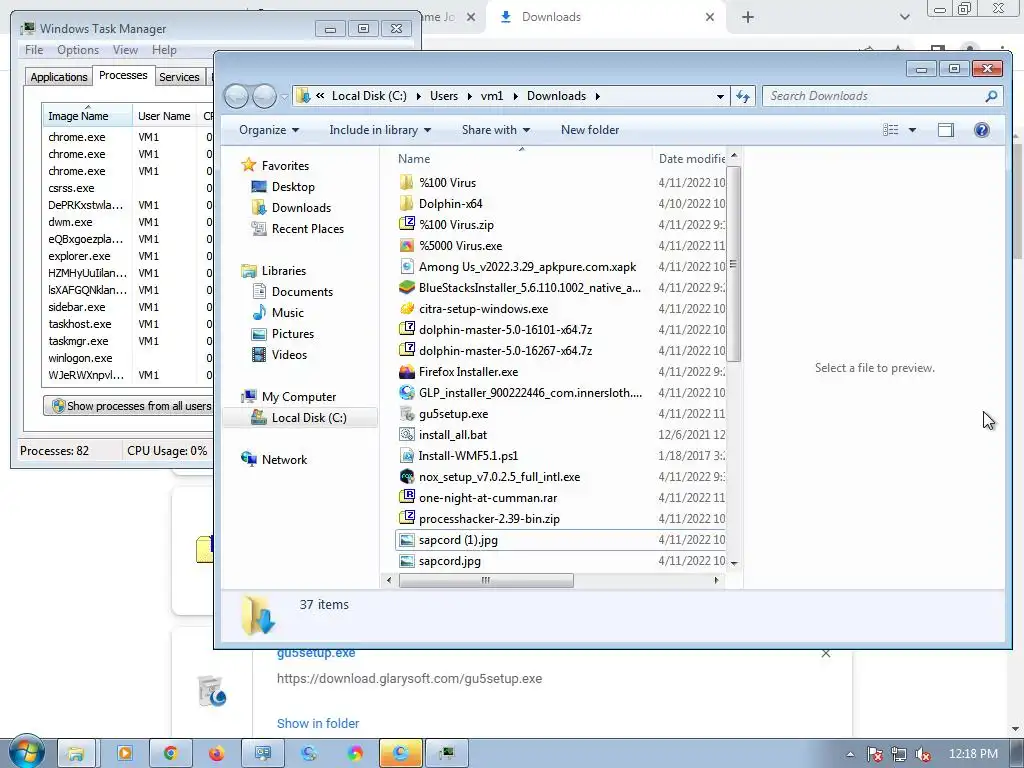Click the vertical scrollbar thumb in file list
This screenshot has height=768, width=1024.
click(733, 264)
